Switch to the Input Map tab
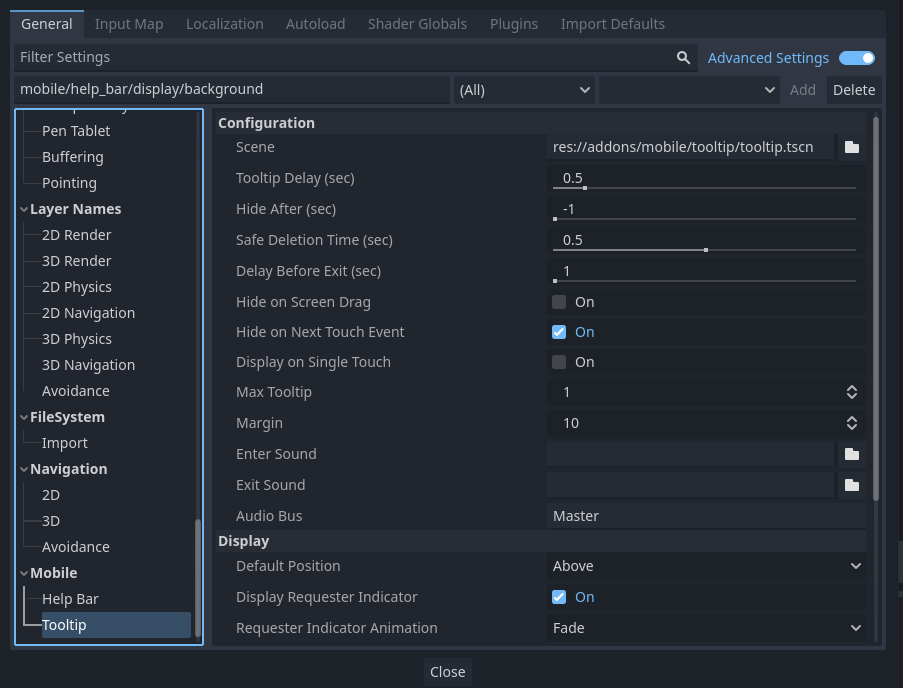 coord(129,24)
